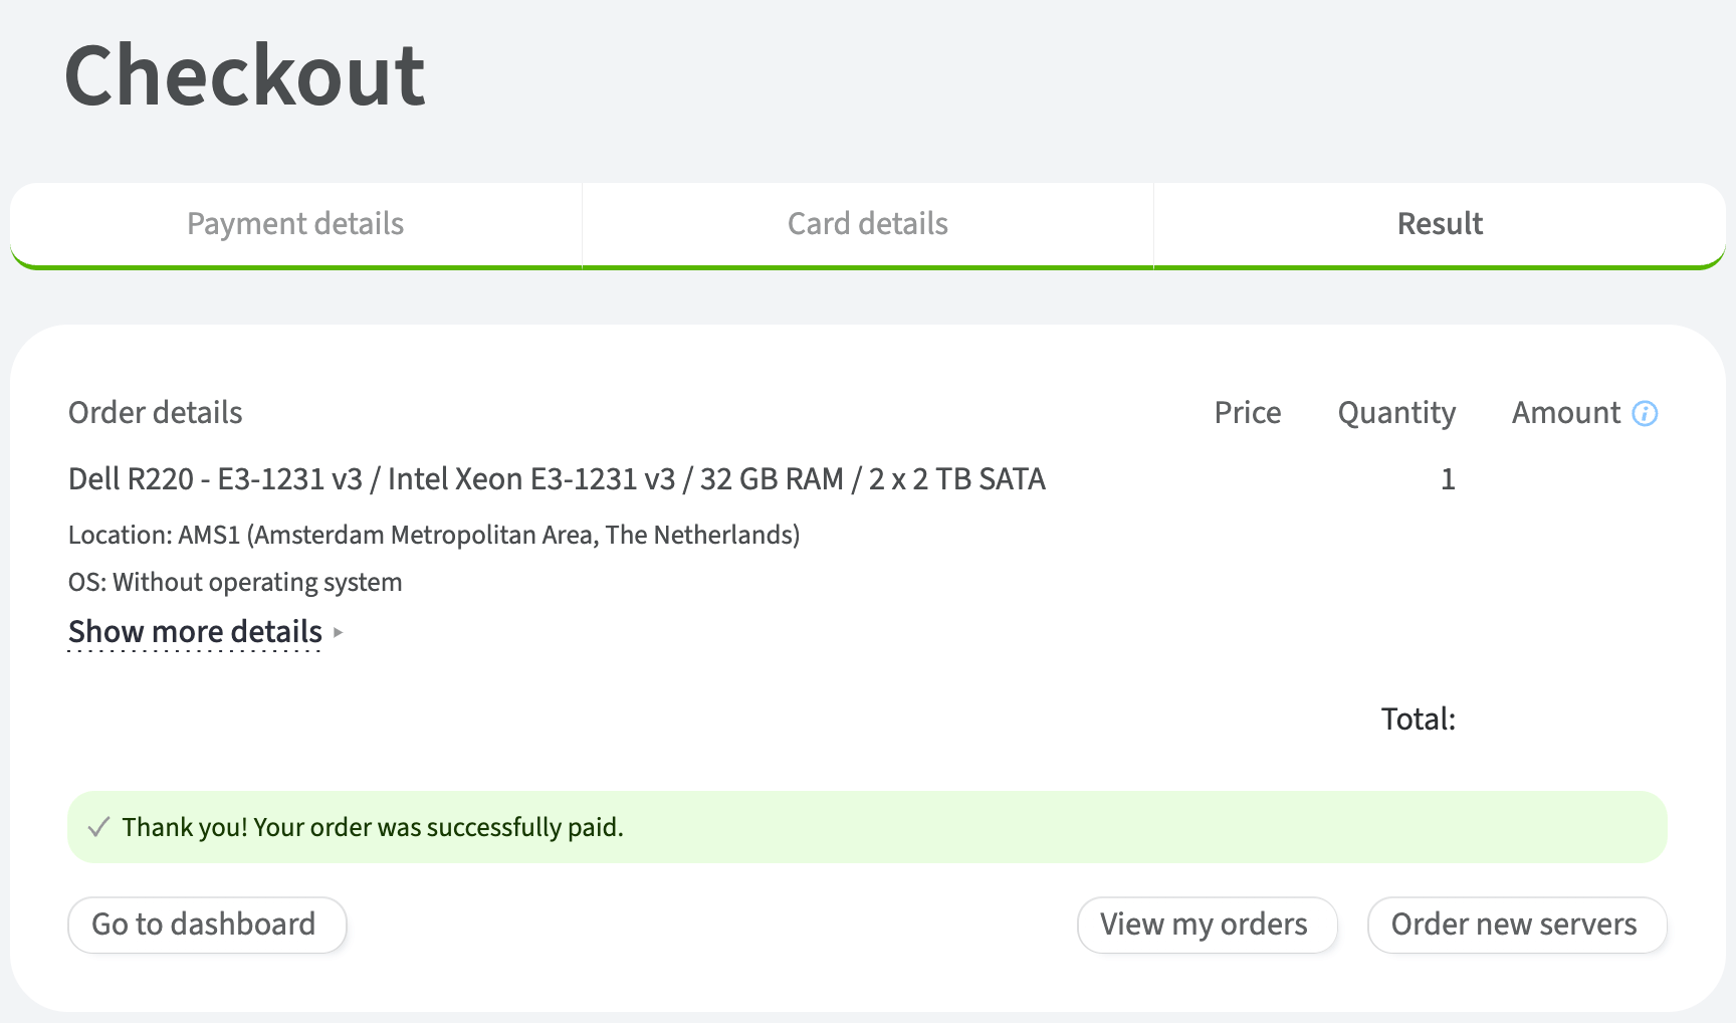Screen dimensions: 1736x1024
Task: Click the OS: Without operating system text
Action: coord(235,582)
